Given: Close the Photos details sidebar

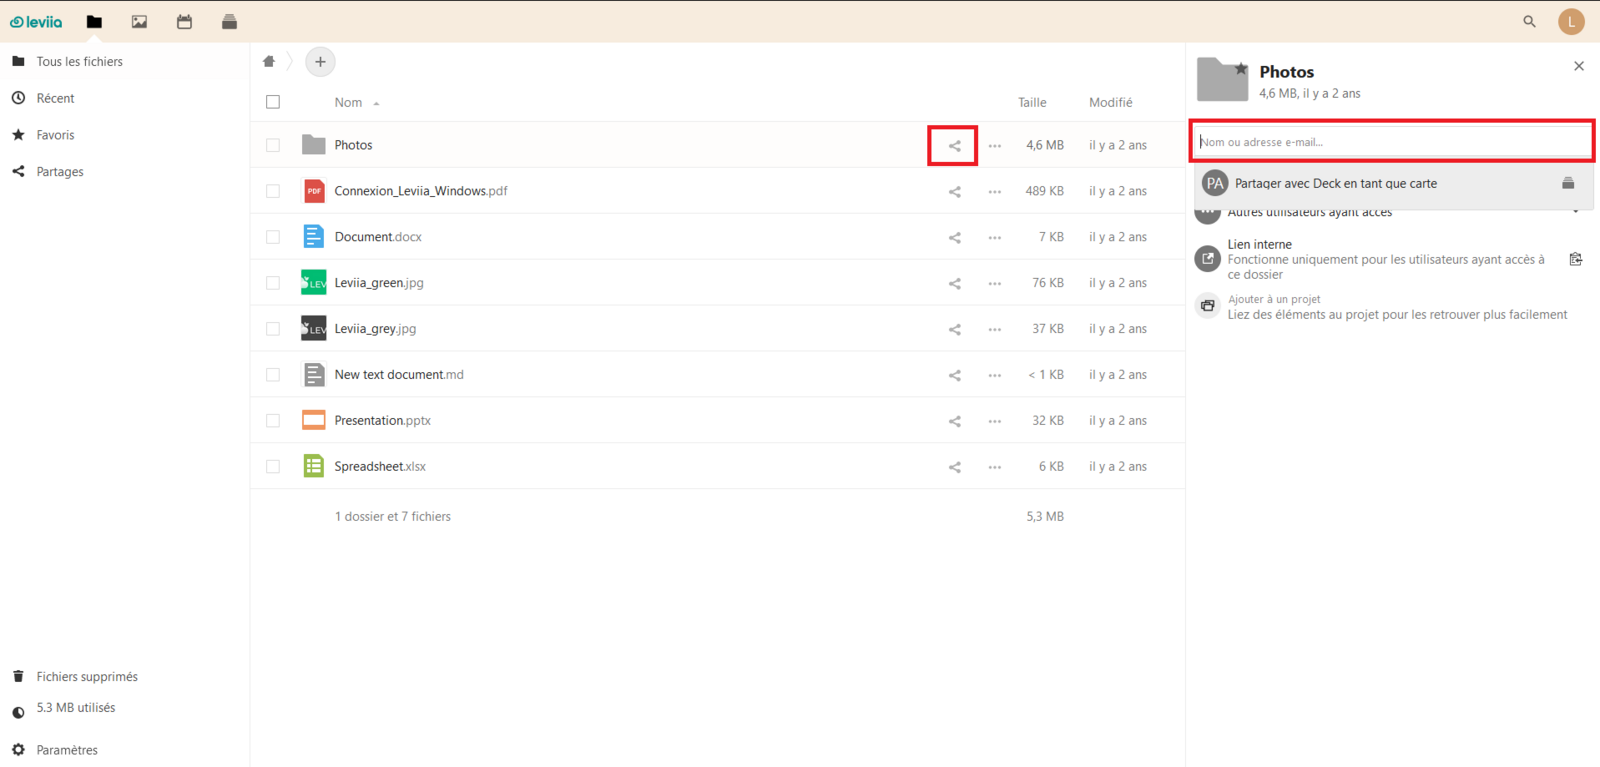Looking at the screenshot, I should pos(1579,66).
